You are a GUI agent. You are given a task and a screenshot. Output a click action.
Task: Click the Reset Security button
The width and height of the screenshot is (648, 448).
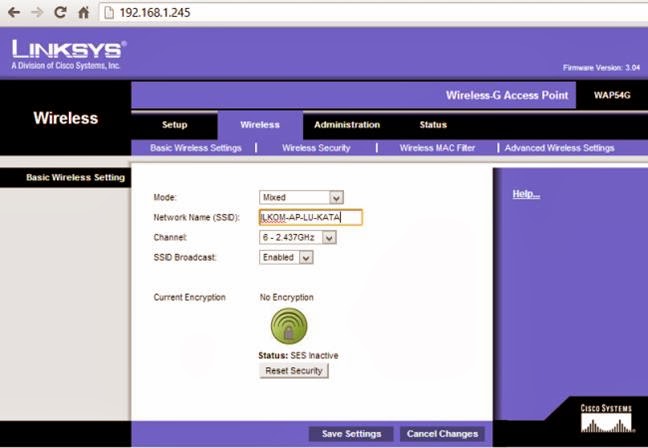[x=294, y=371]
